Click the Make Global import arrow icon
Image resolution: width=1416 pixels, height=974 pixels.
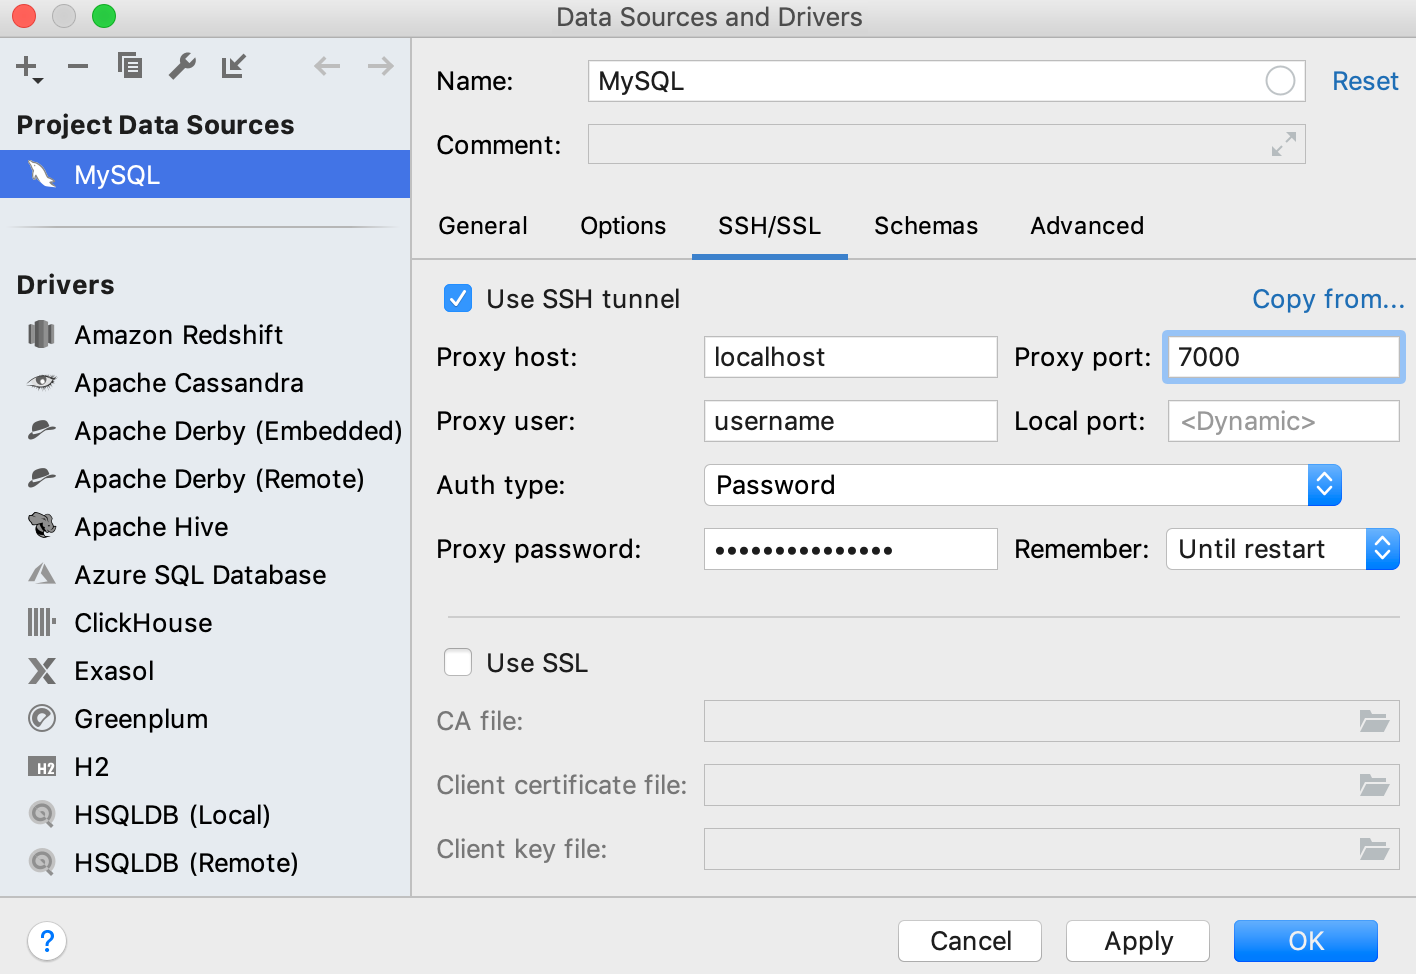coord(234,66)
